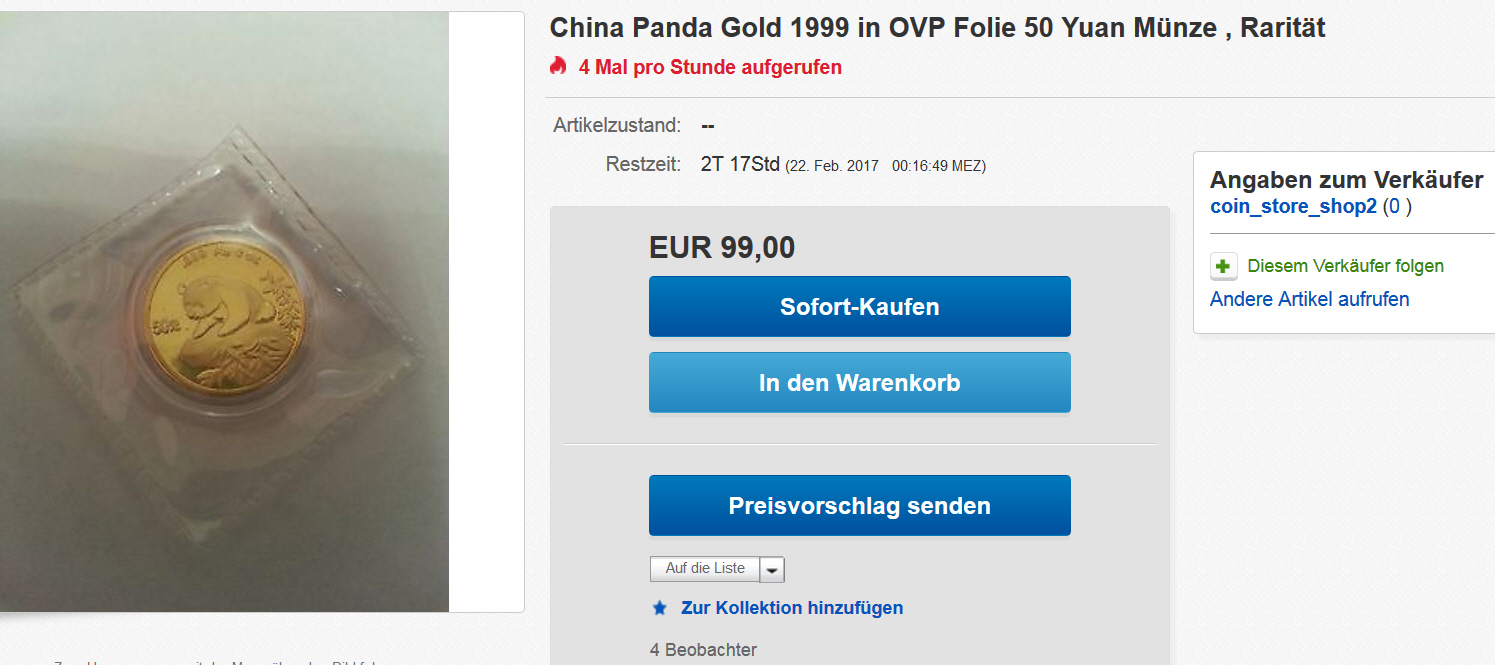
Task: Buy now with Sofort-Kaufen
Action: pyautogui.click(x=860, y=306)
